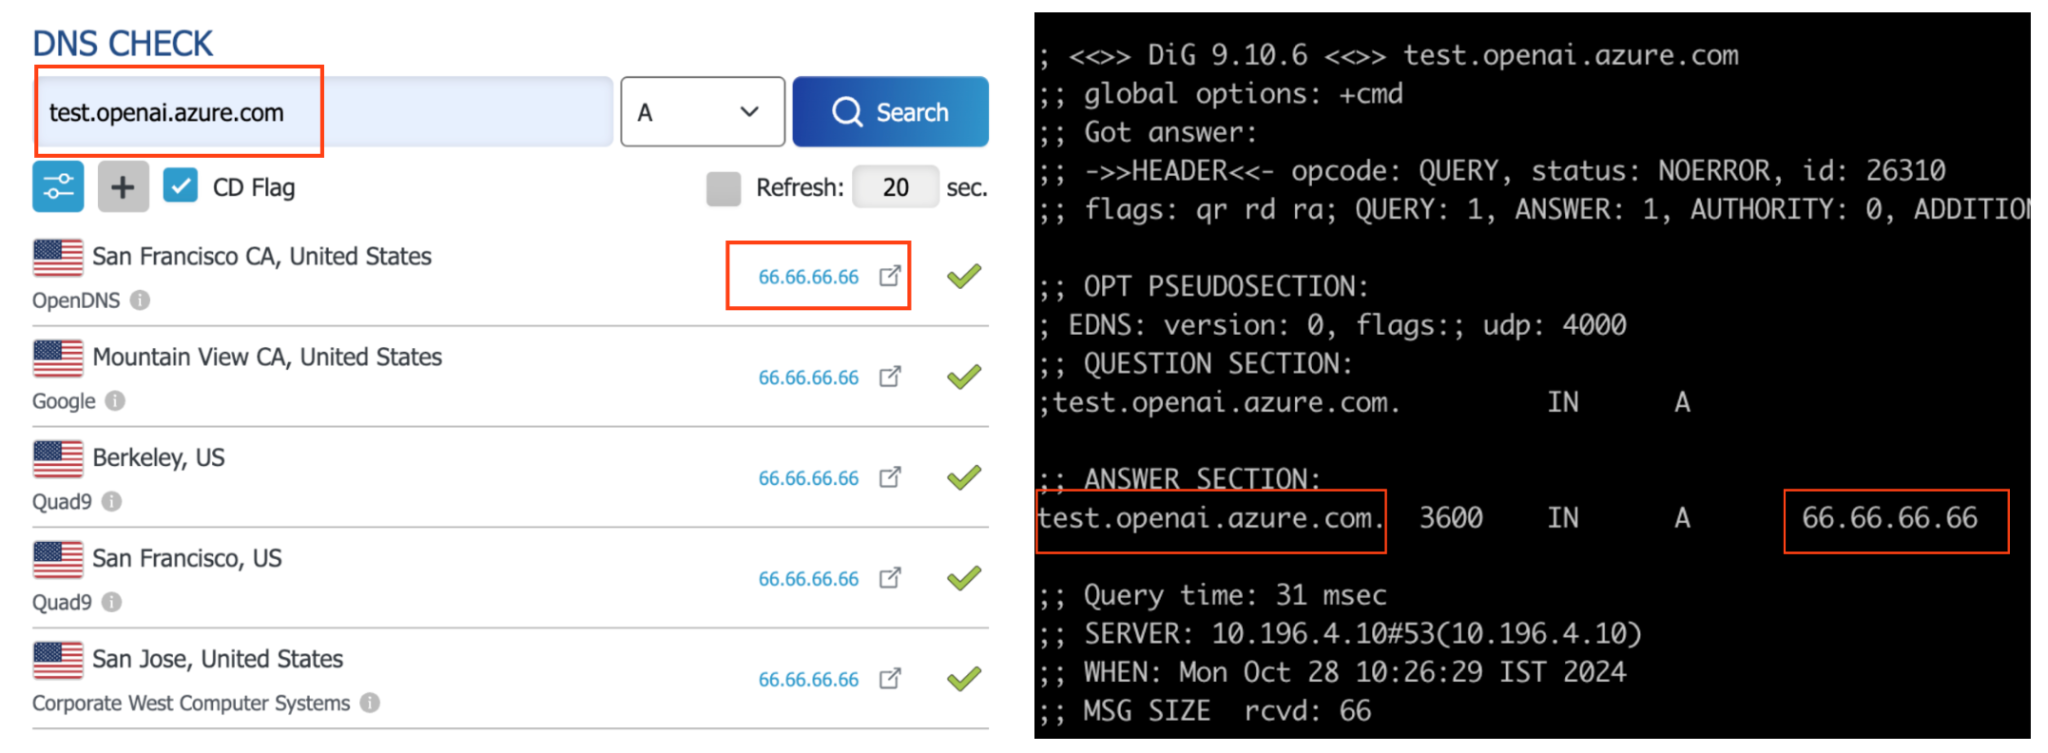Image resolution: width=2048 pixels, height=753 pixels.
Task: Uncheck the CD Flag checkbox
Action: pos(181,187)
